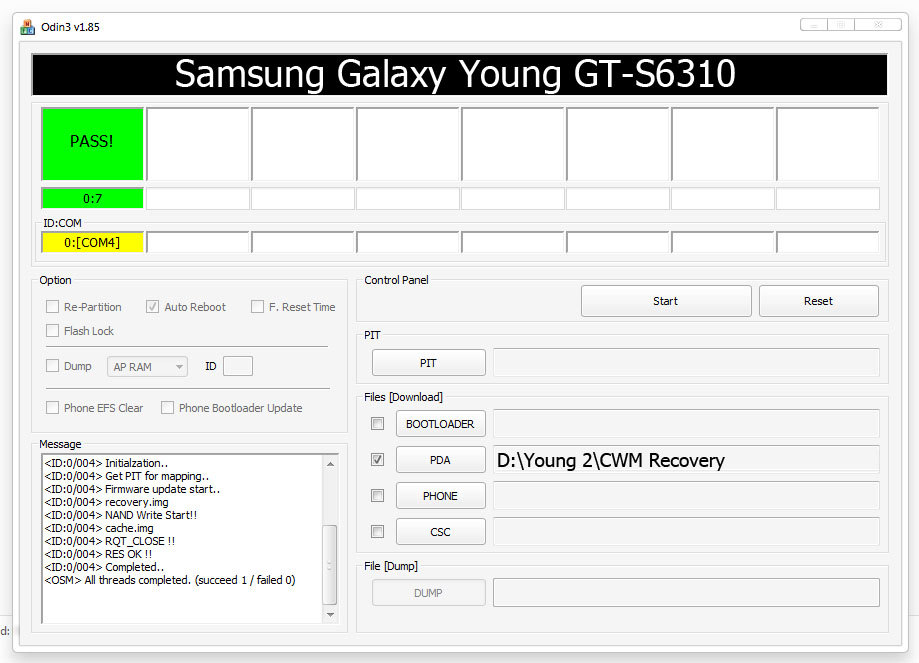Click Message log scrollbar up arrow
The image size is (919, 663).
(x=330, y=464)
